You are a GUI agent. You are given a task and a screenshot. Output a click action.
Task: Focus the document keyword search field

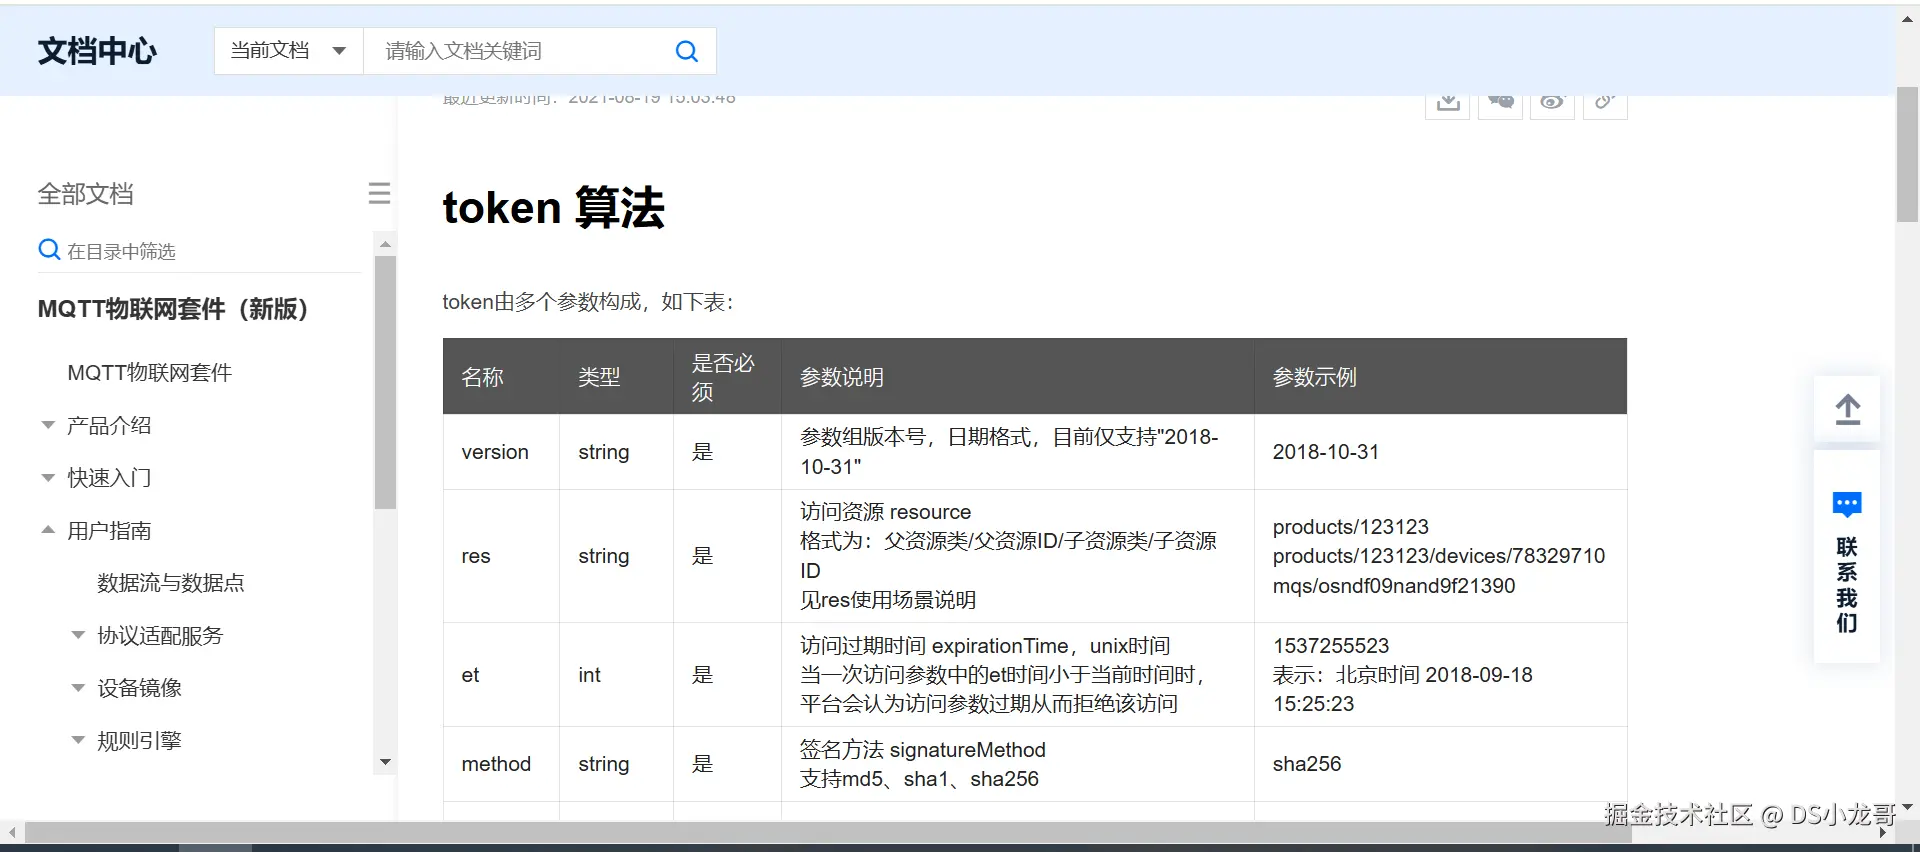click(520, 51)
